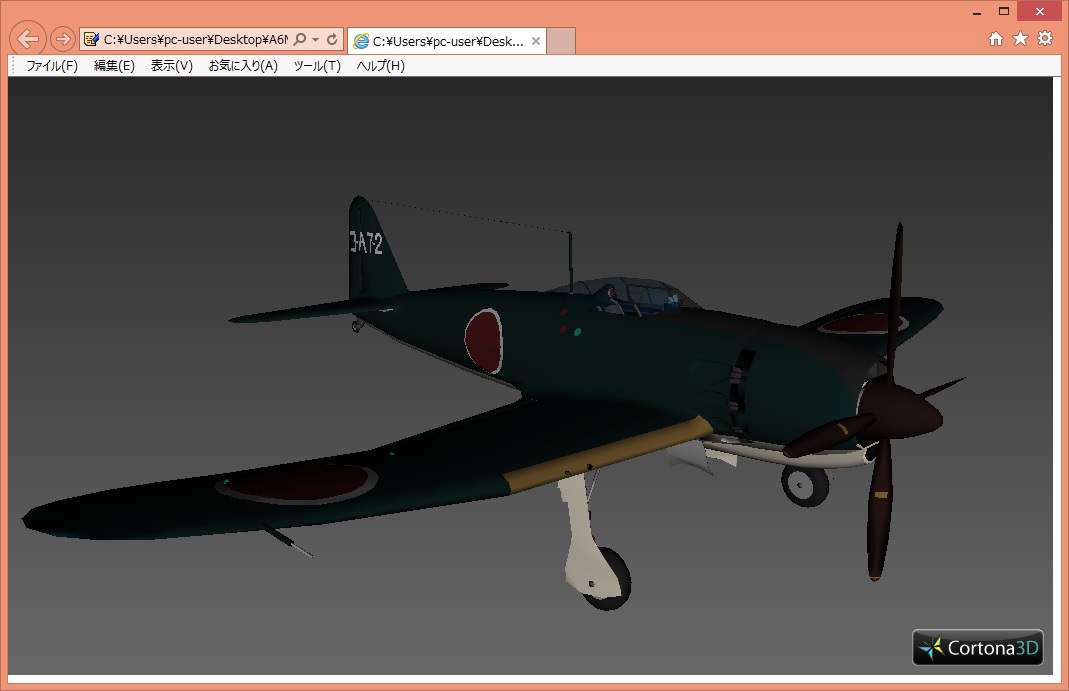Refresh the page with reload icon
Screen dimensions: 1069x691
pyautogui.click(x=331, y=40)
